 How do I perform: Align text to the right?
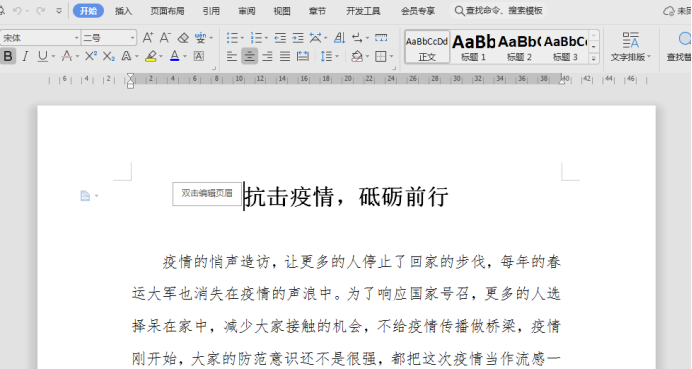coord(267,56)
